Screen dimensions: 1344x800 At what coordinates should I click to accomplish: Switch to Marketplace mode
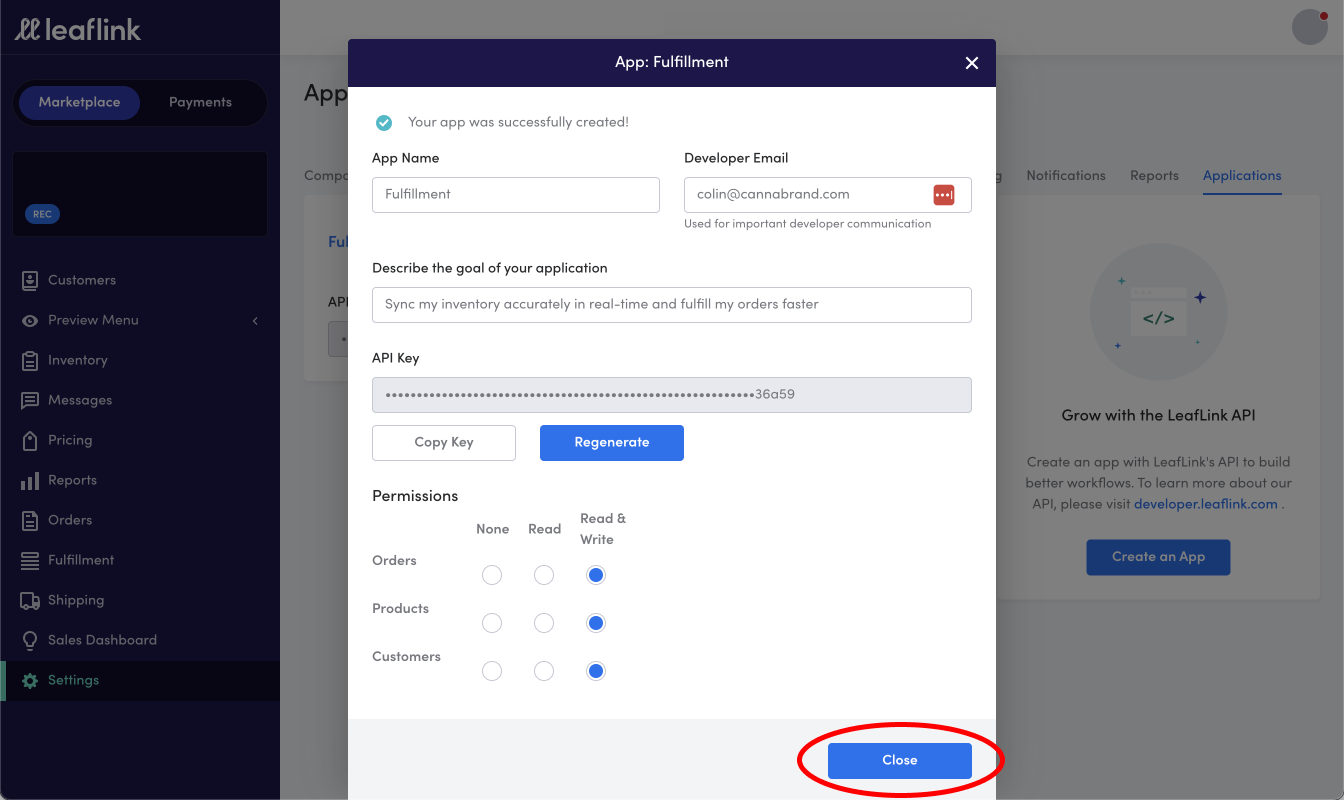coord(79,102)
